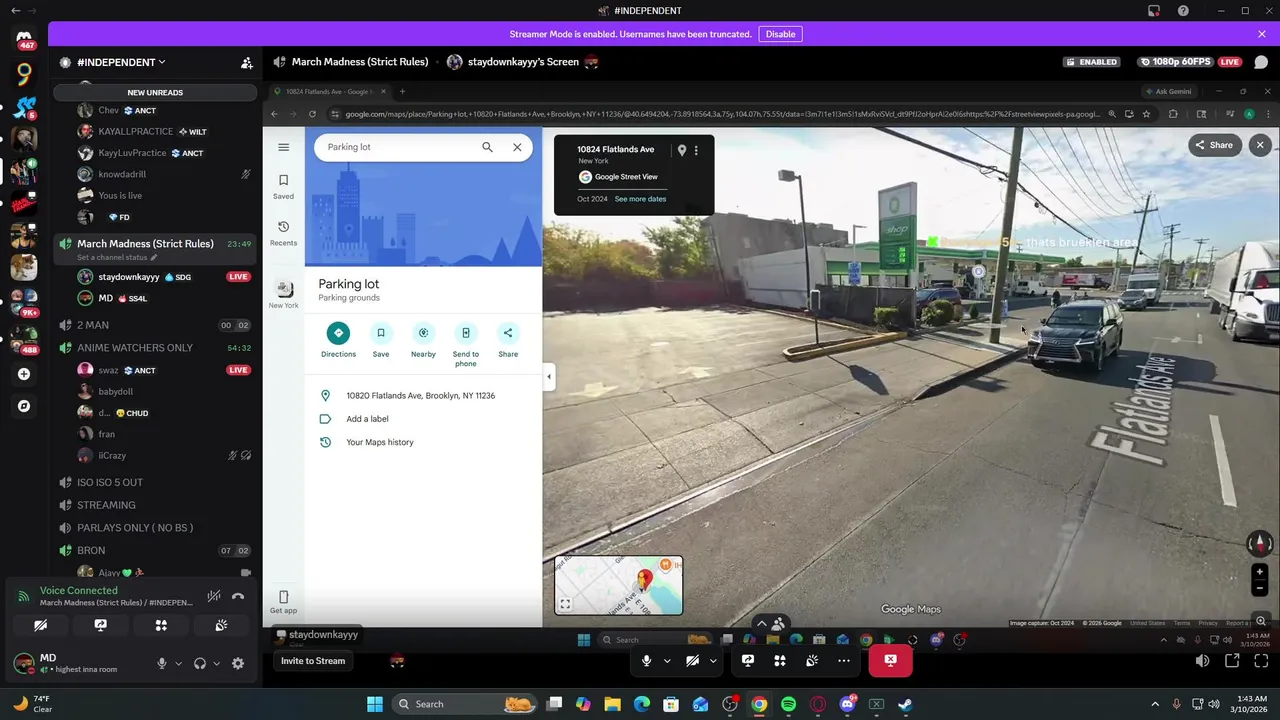Click the Invite to Stream button
The width and height of the screenshot is (1280, 720).
tap(313, 661)
